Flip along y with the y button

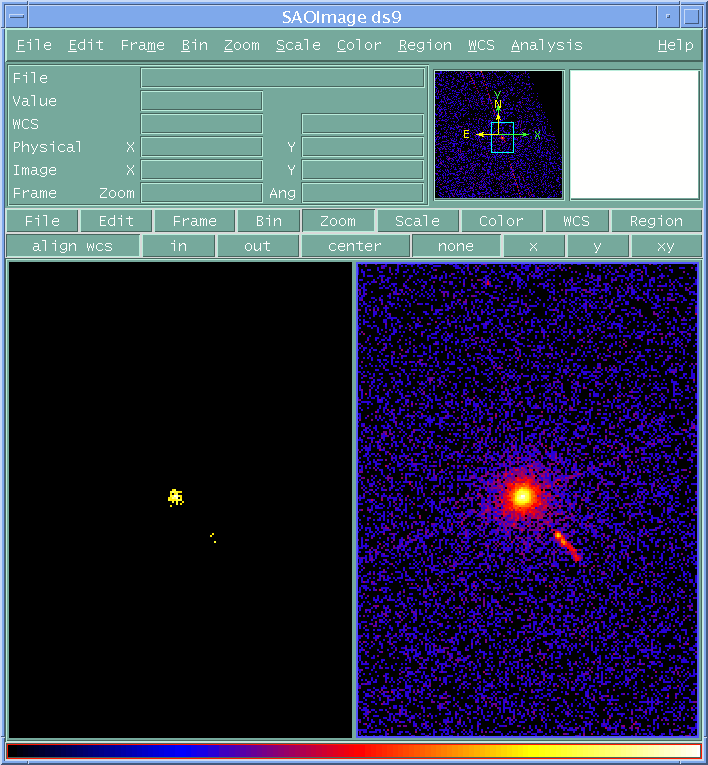tap(598, 246)
